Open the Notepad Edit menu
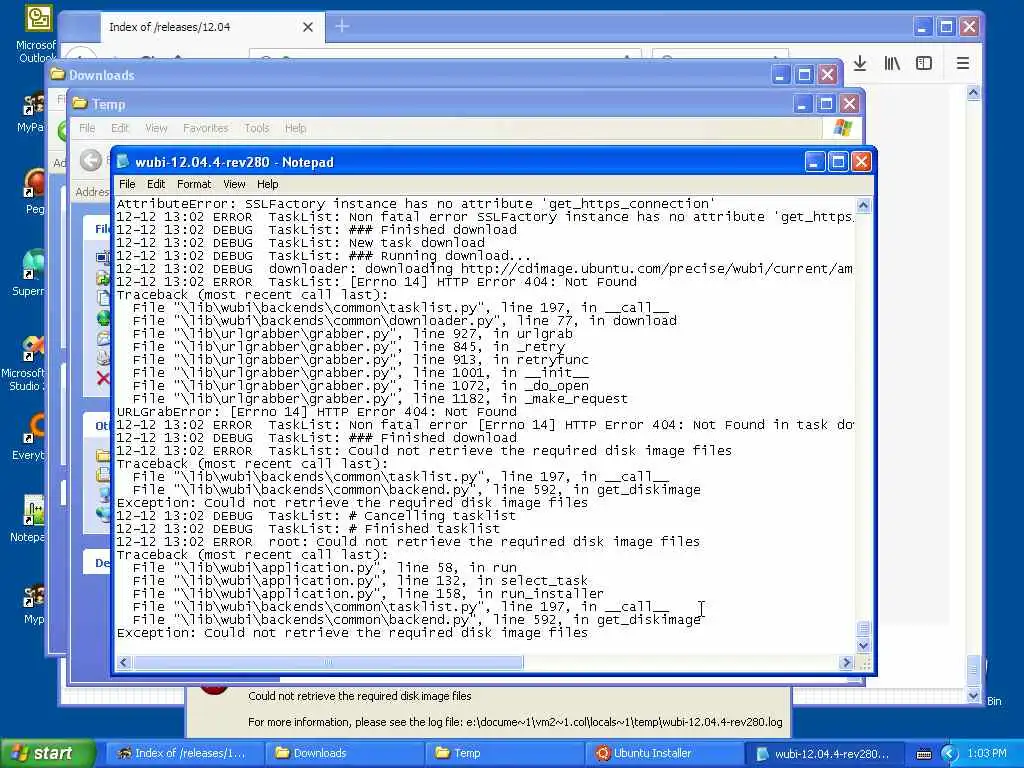 155,184
